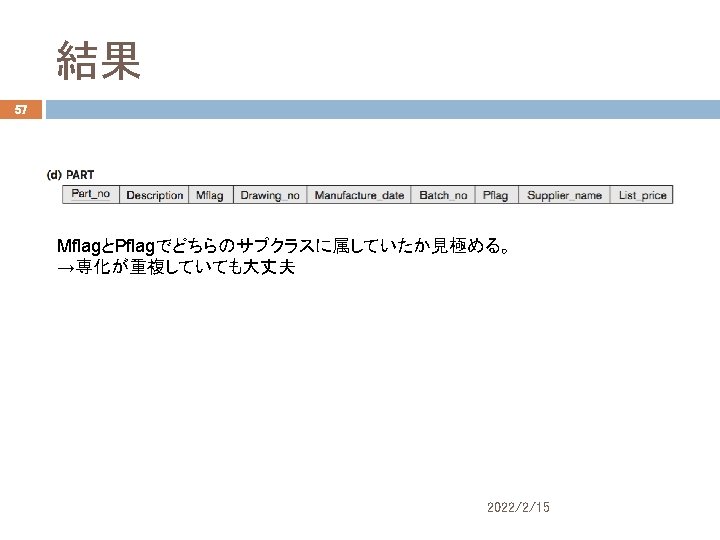Viewport: 720px width, 540px height.
Task: Click the slide number 57 badge
Action: (x=21, y=110)
